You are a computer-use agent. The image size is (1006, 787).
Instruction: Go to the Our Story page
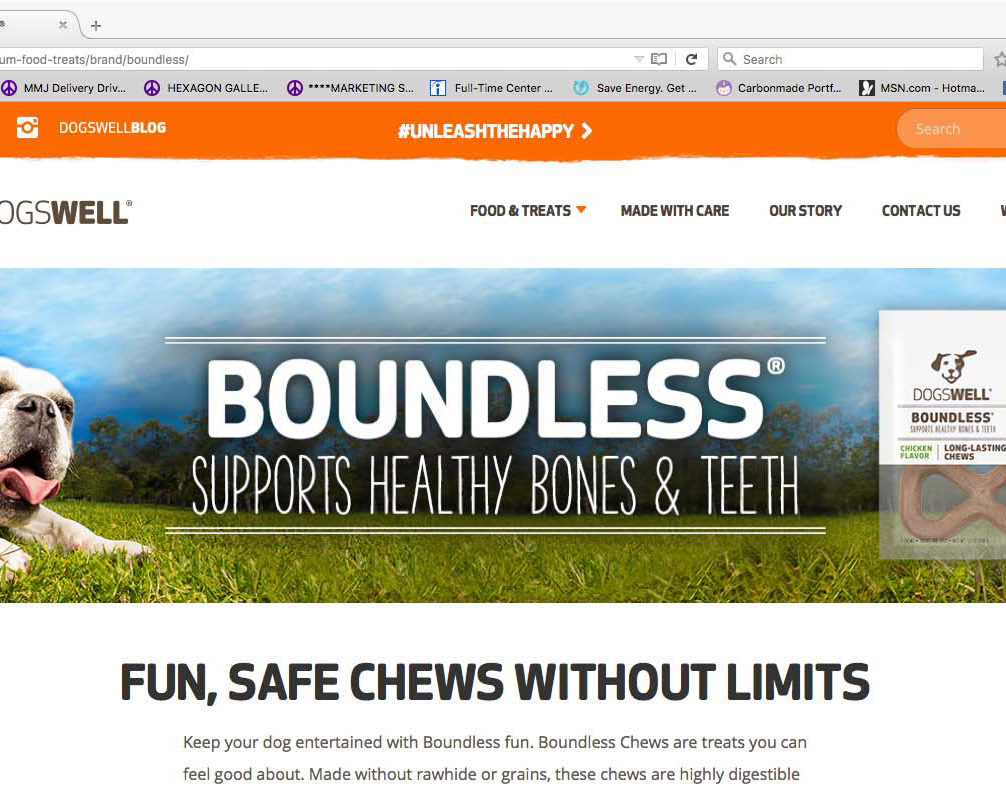[805, 210]
